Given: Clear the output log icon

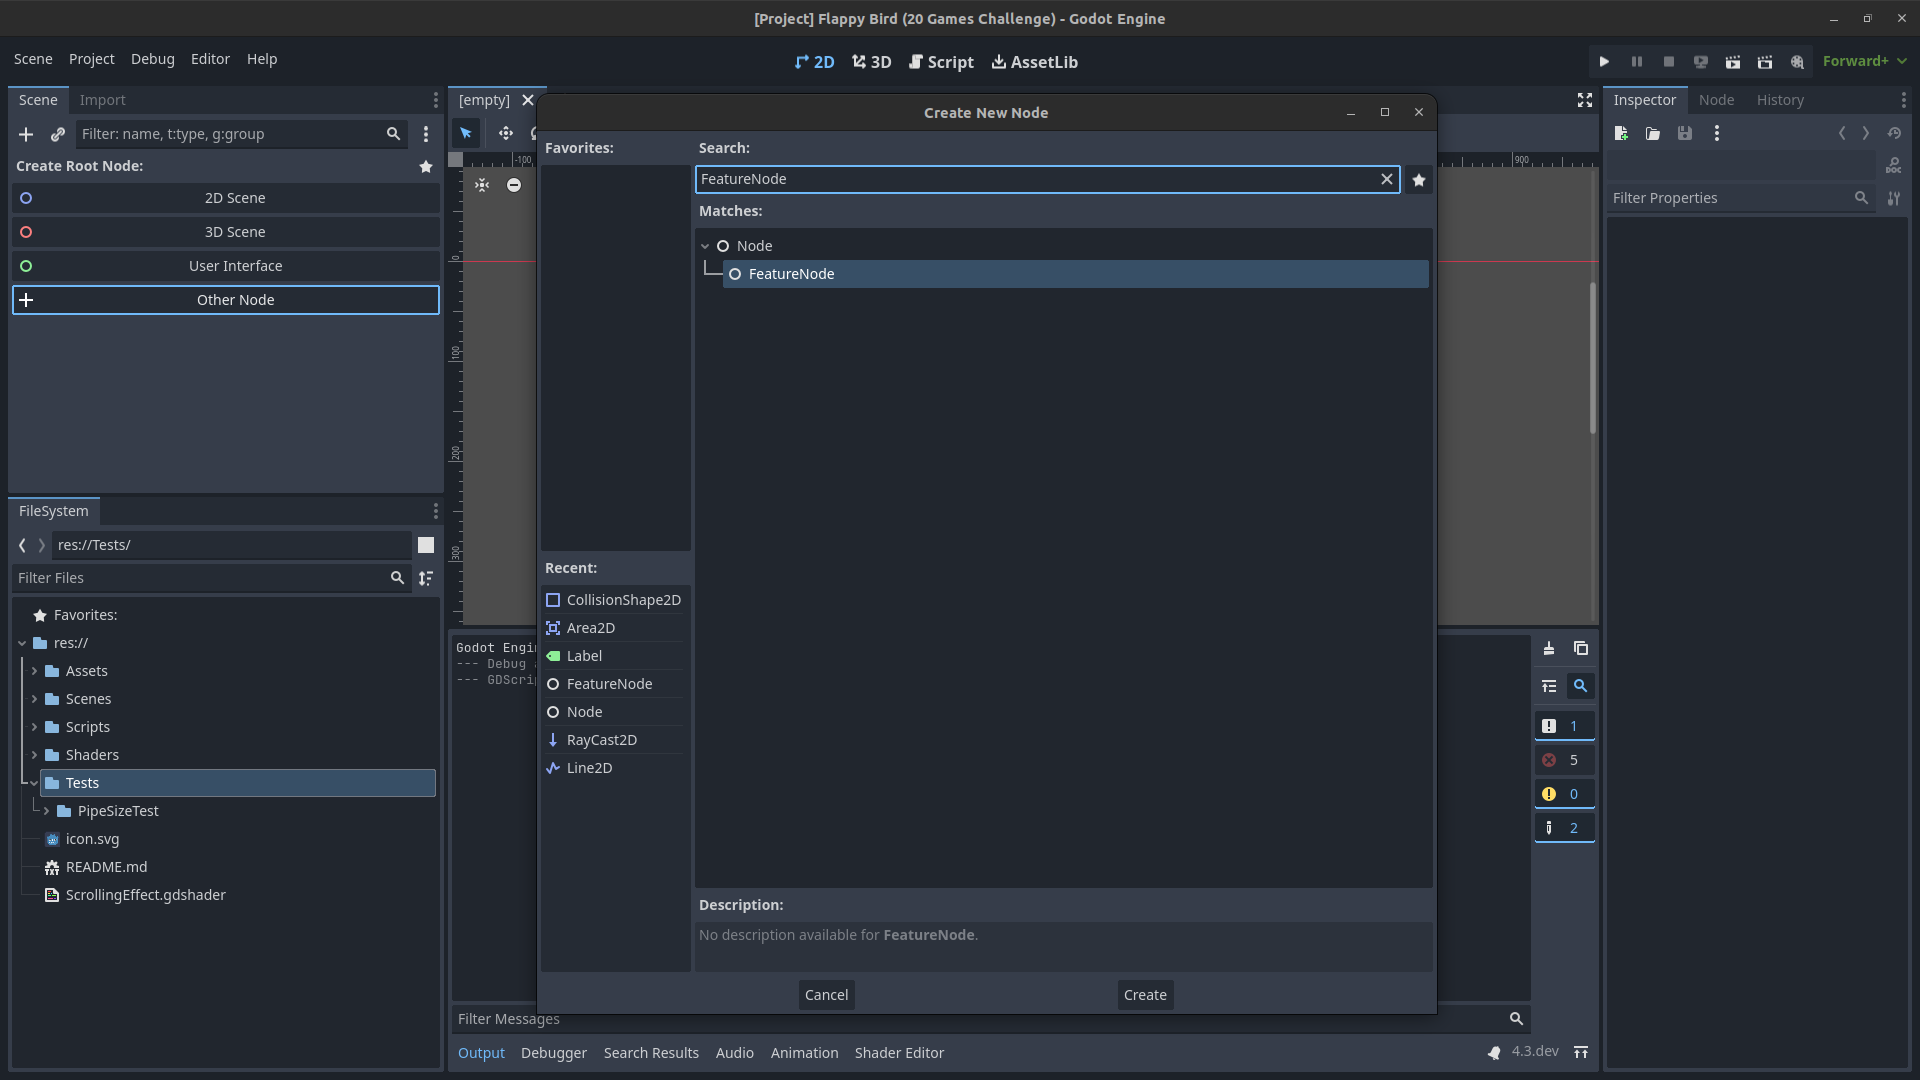Looking at the screenshot, I should point(1548,649).
